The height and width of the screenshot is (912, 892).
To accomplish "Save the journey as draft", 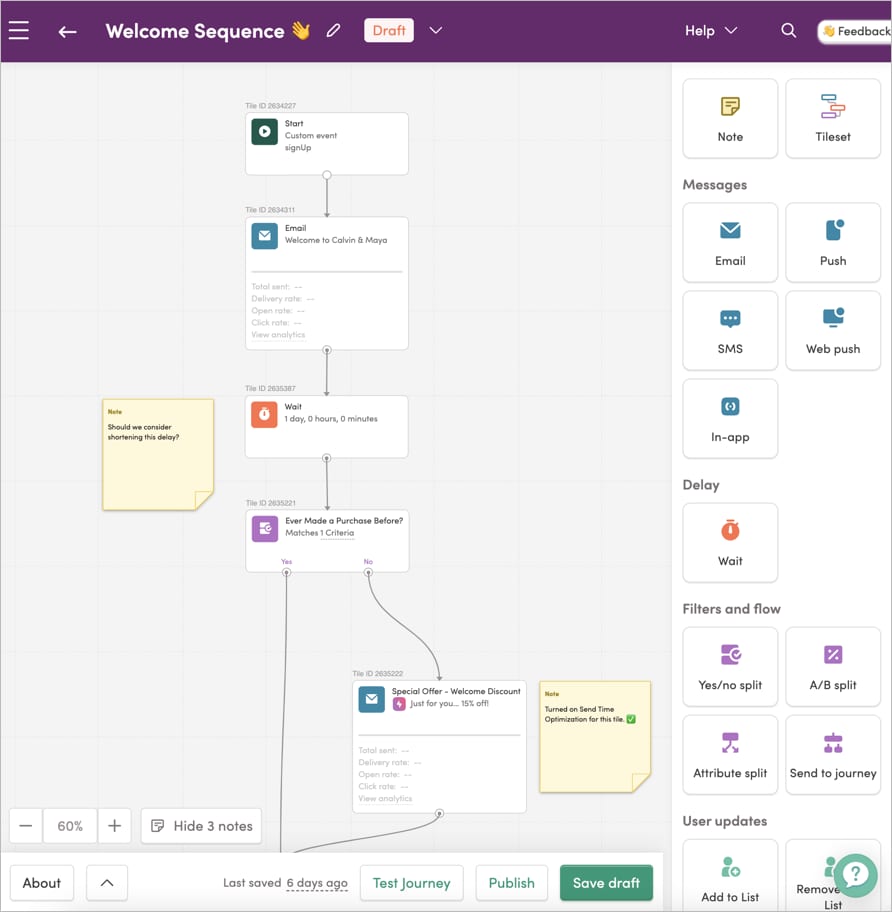I will [x=606, y=883].
